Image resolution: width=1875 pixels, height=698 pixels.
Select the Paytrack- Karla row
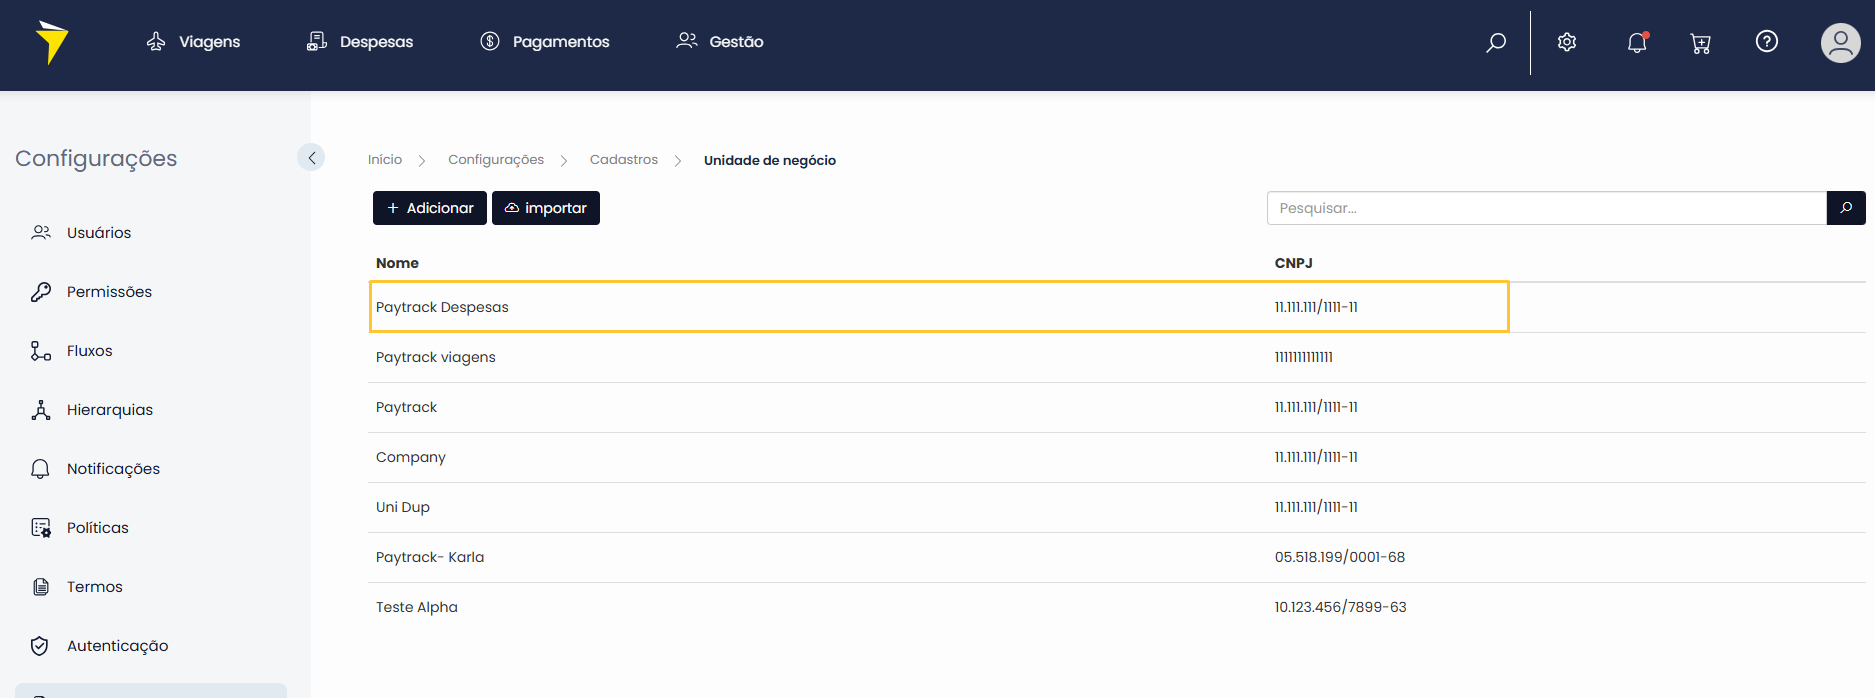click(1117, 557)
